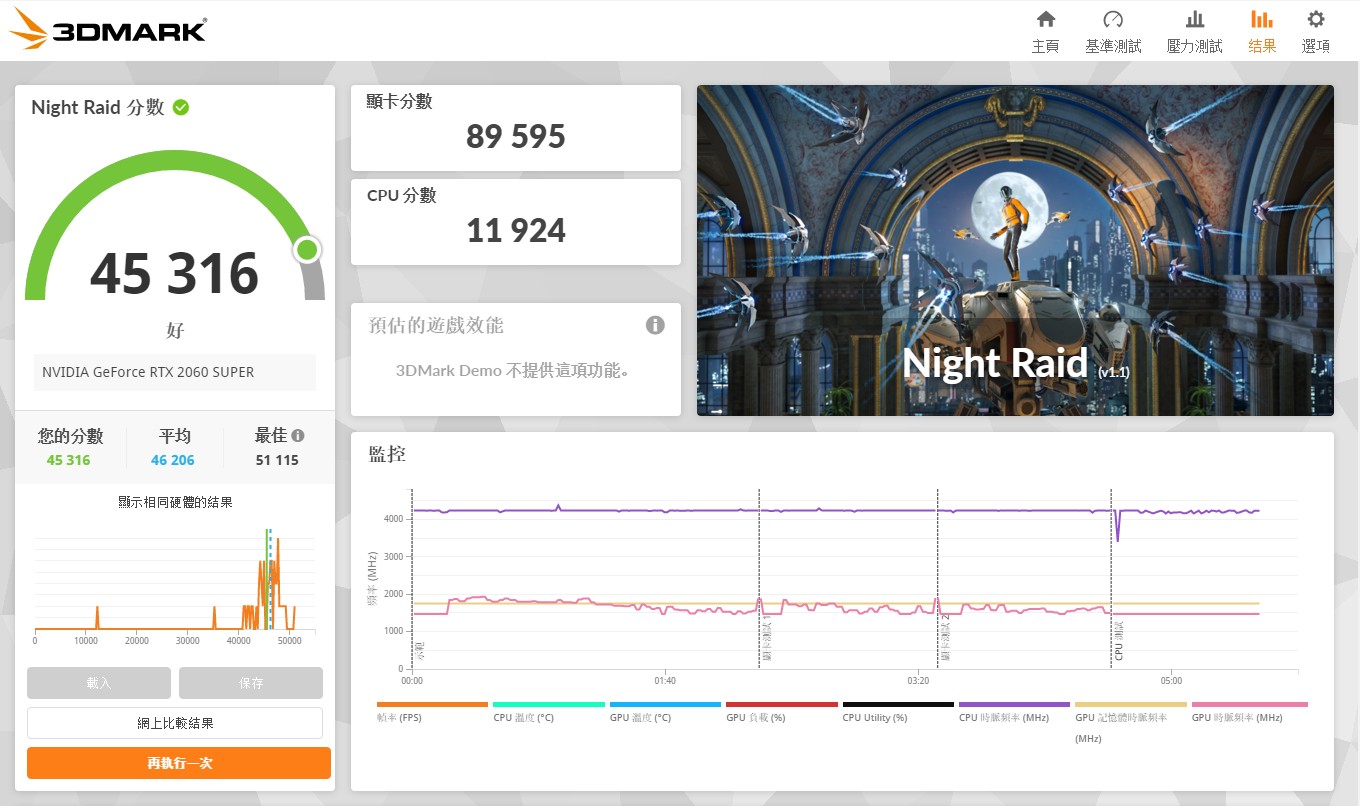Click the score distribution histogram chart
Screen dimensions: 1360x806
click(175, 585)
